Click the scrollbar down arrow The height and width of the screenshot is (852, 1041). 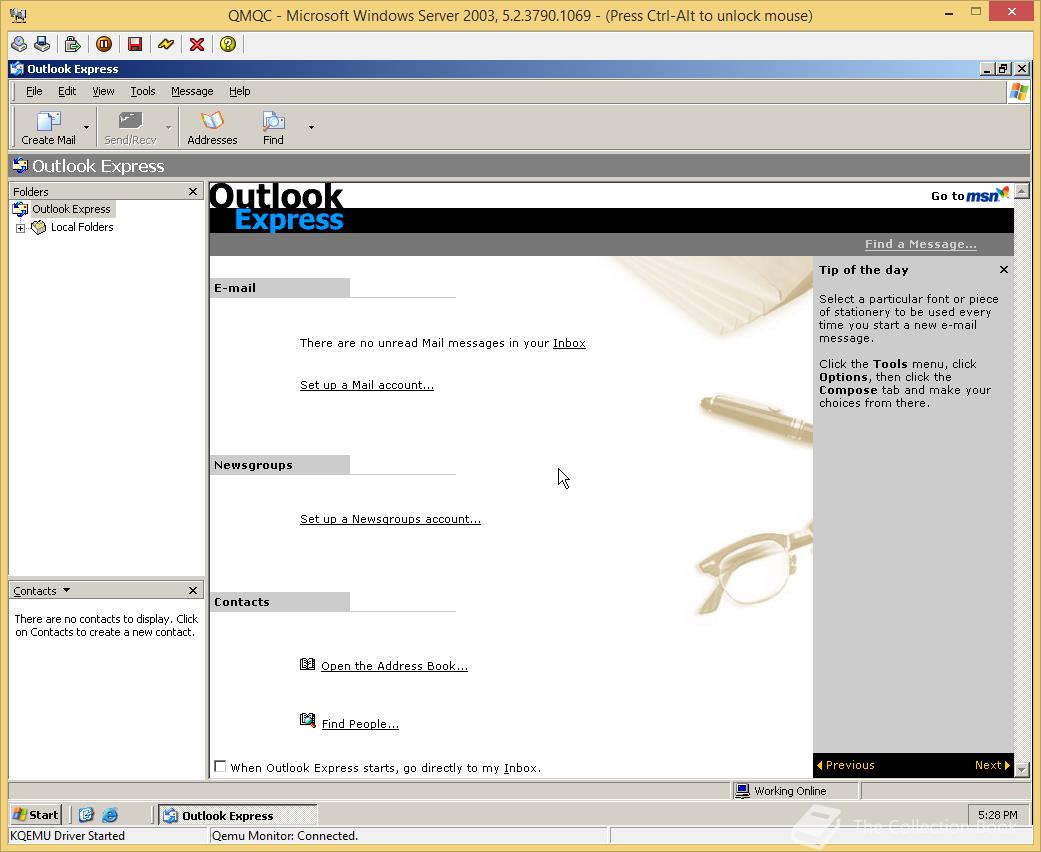coord(1022,769)
